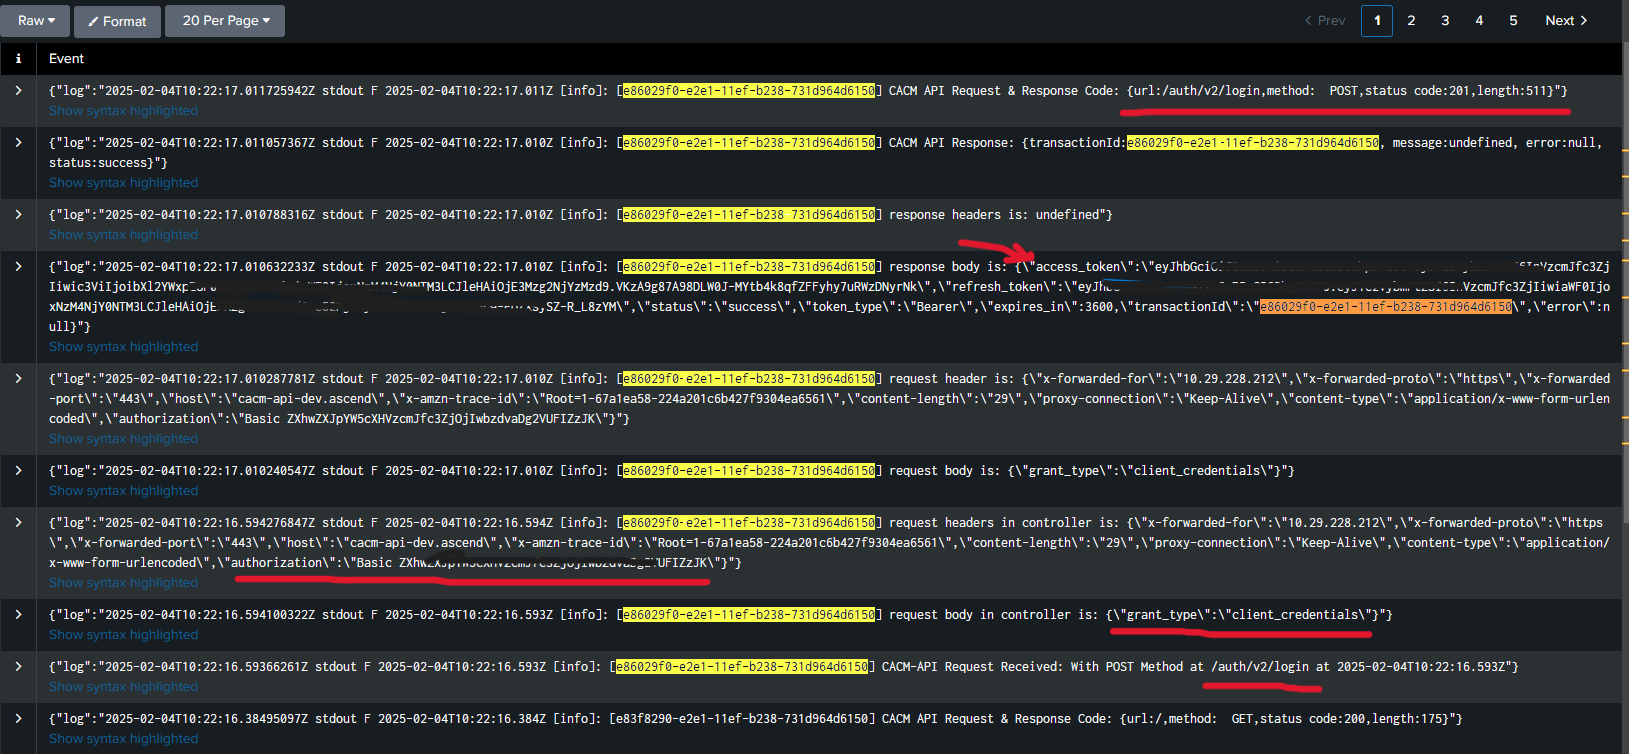Open the Raw view dropdown
Screen dimensions: 1629x754
point(36,21)
